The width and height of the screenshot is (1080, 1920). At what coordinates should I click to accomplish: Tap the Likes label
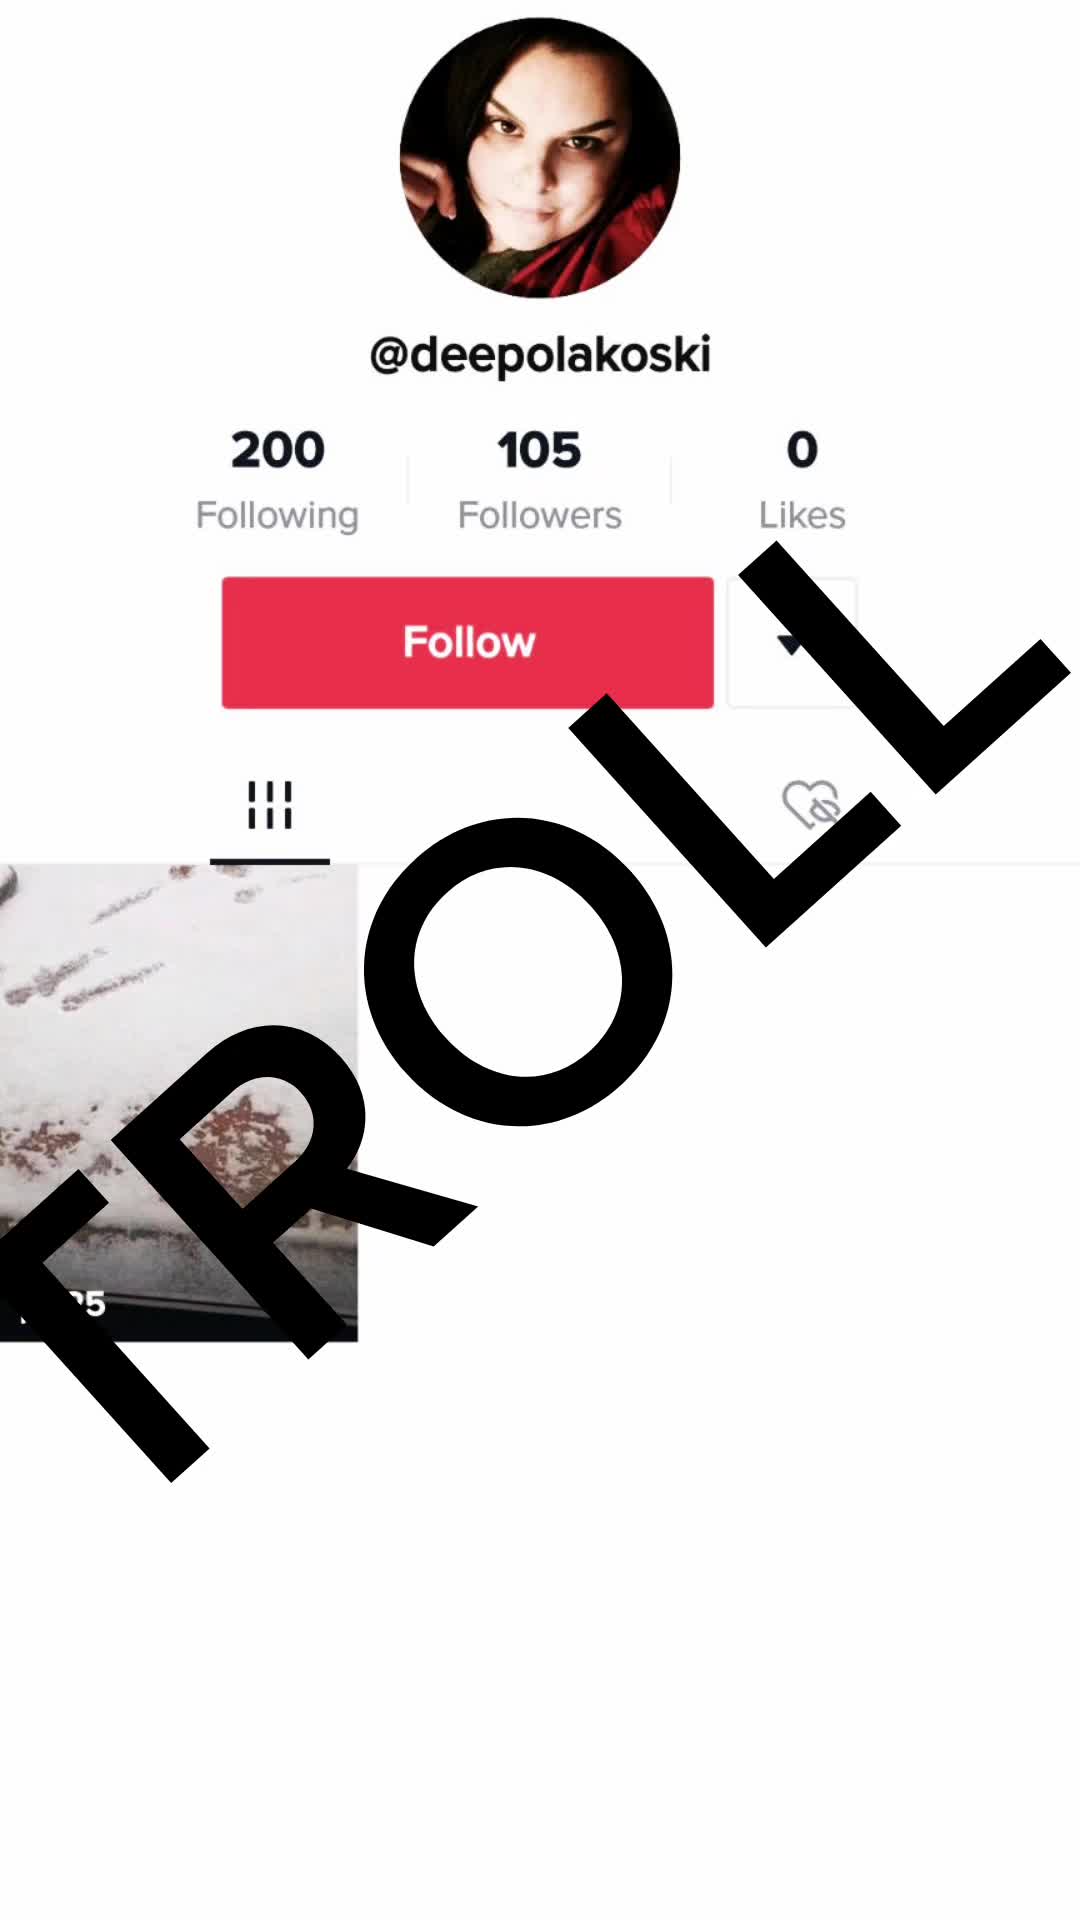pyautogui.click(x=802, y=516)
